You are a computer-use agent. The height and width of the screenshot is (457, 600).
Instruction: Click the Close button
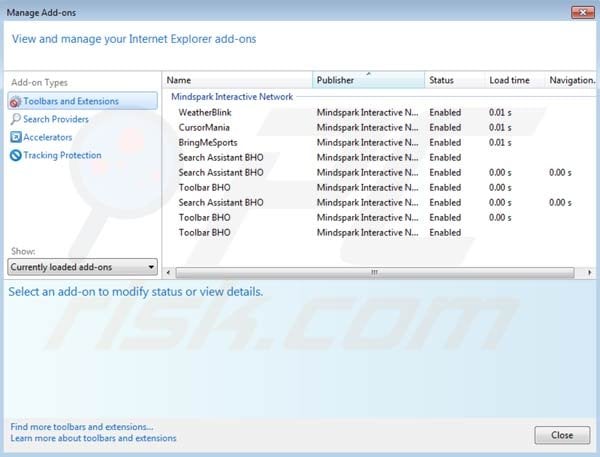click(x=562, y=435)
